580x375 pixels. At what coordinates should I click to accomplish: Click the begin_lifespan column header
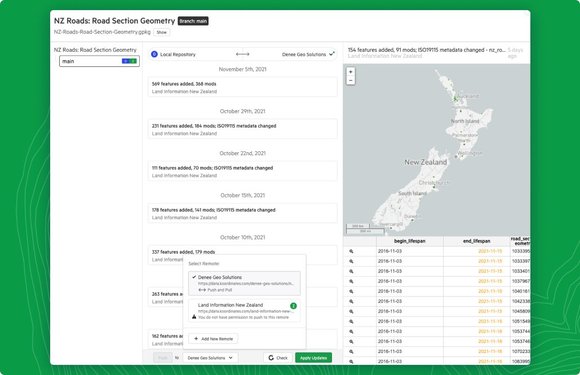[x=409, y=241]
